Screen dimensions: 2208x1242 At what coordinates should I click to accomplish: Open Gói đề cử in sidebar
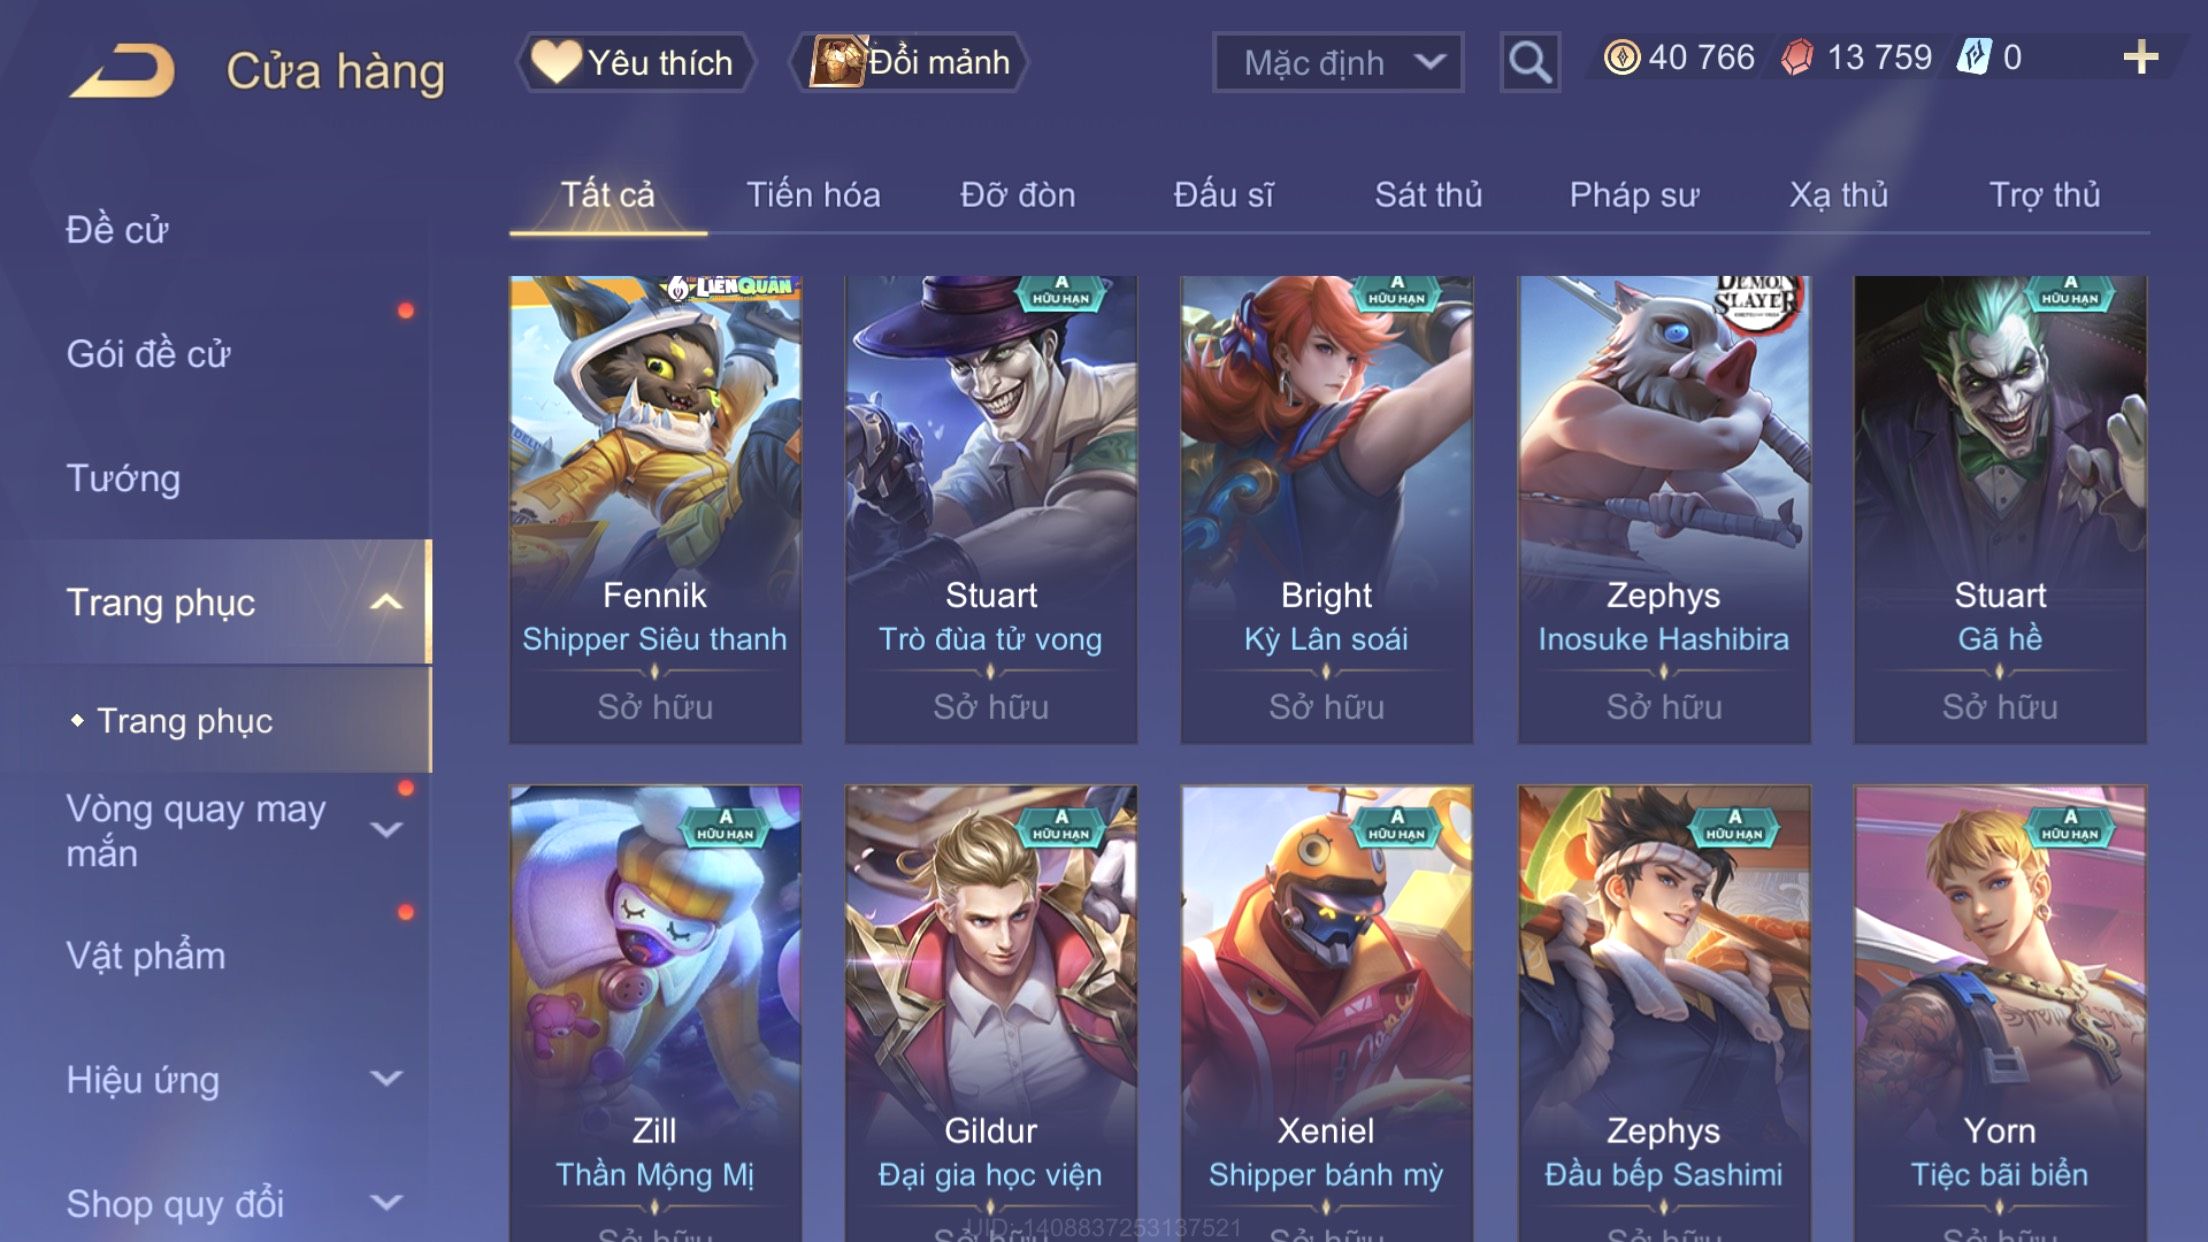148,354
